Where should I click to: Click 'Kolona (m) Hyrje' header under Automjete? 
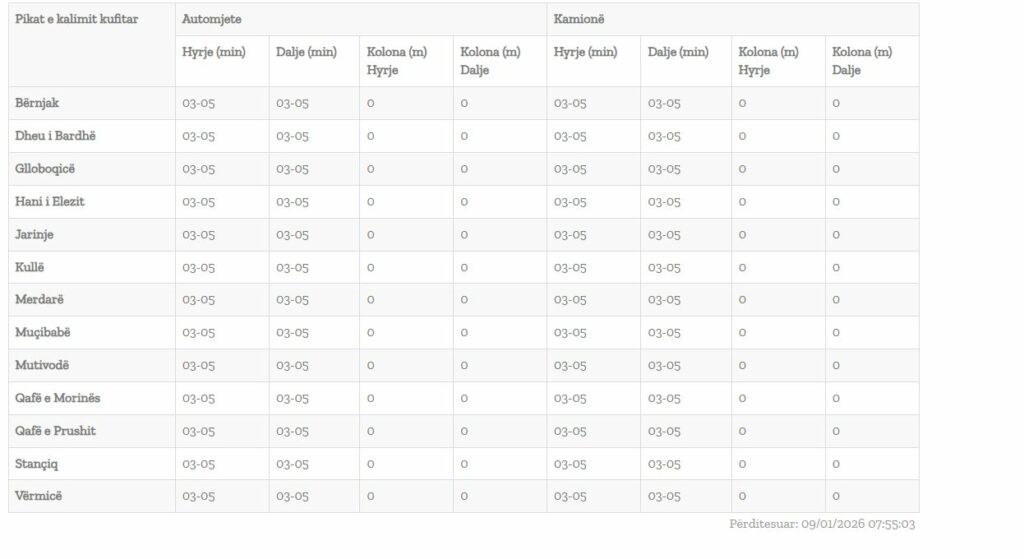click(397, 61)
